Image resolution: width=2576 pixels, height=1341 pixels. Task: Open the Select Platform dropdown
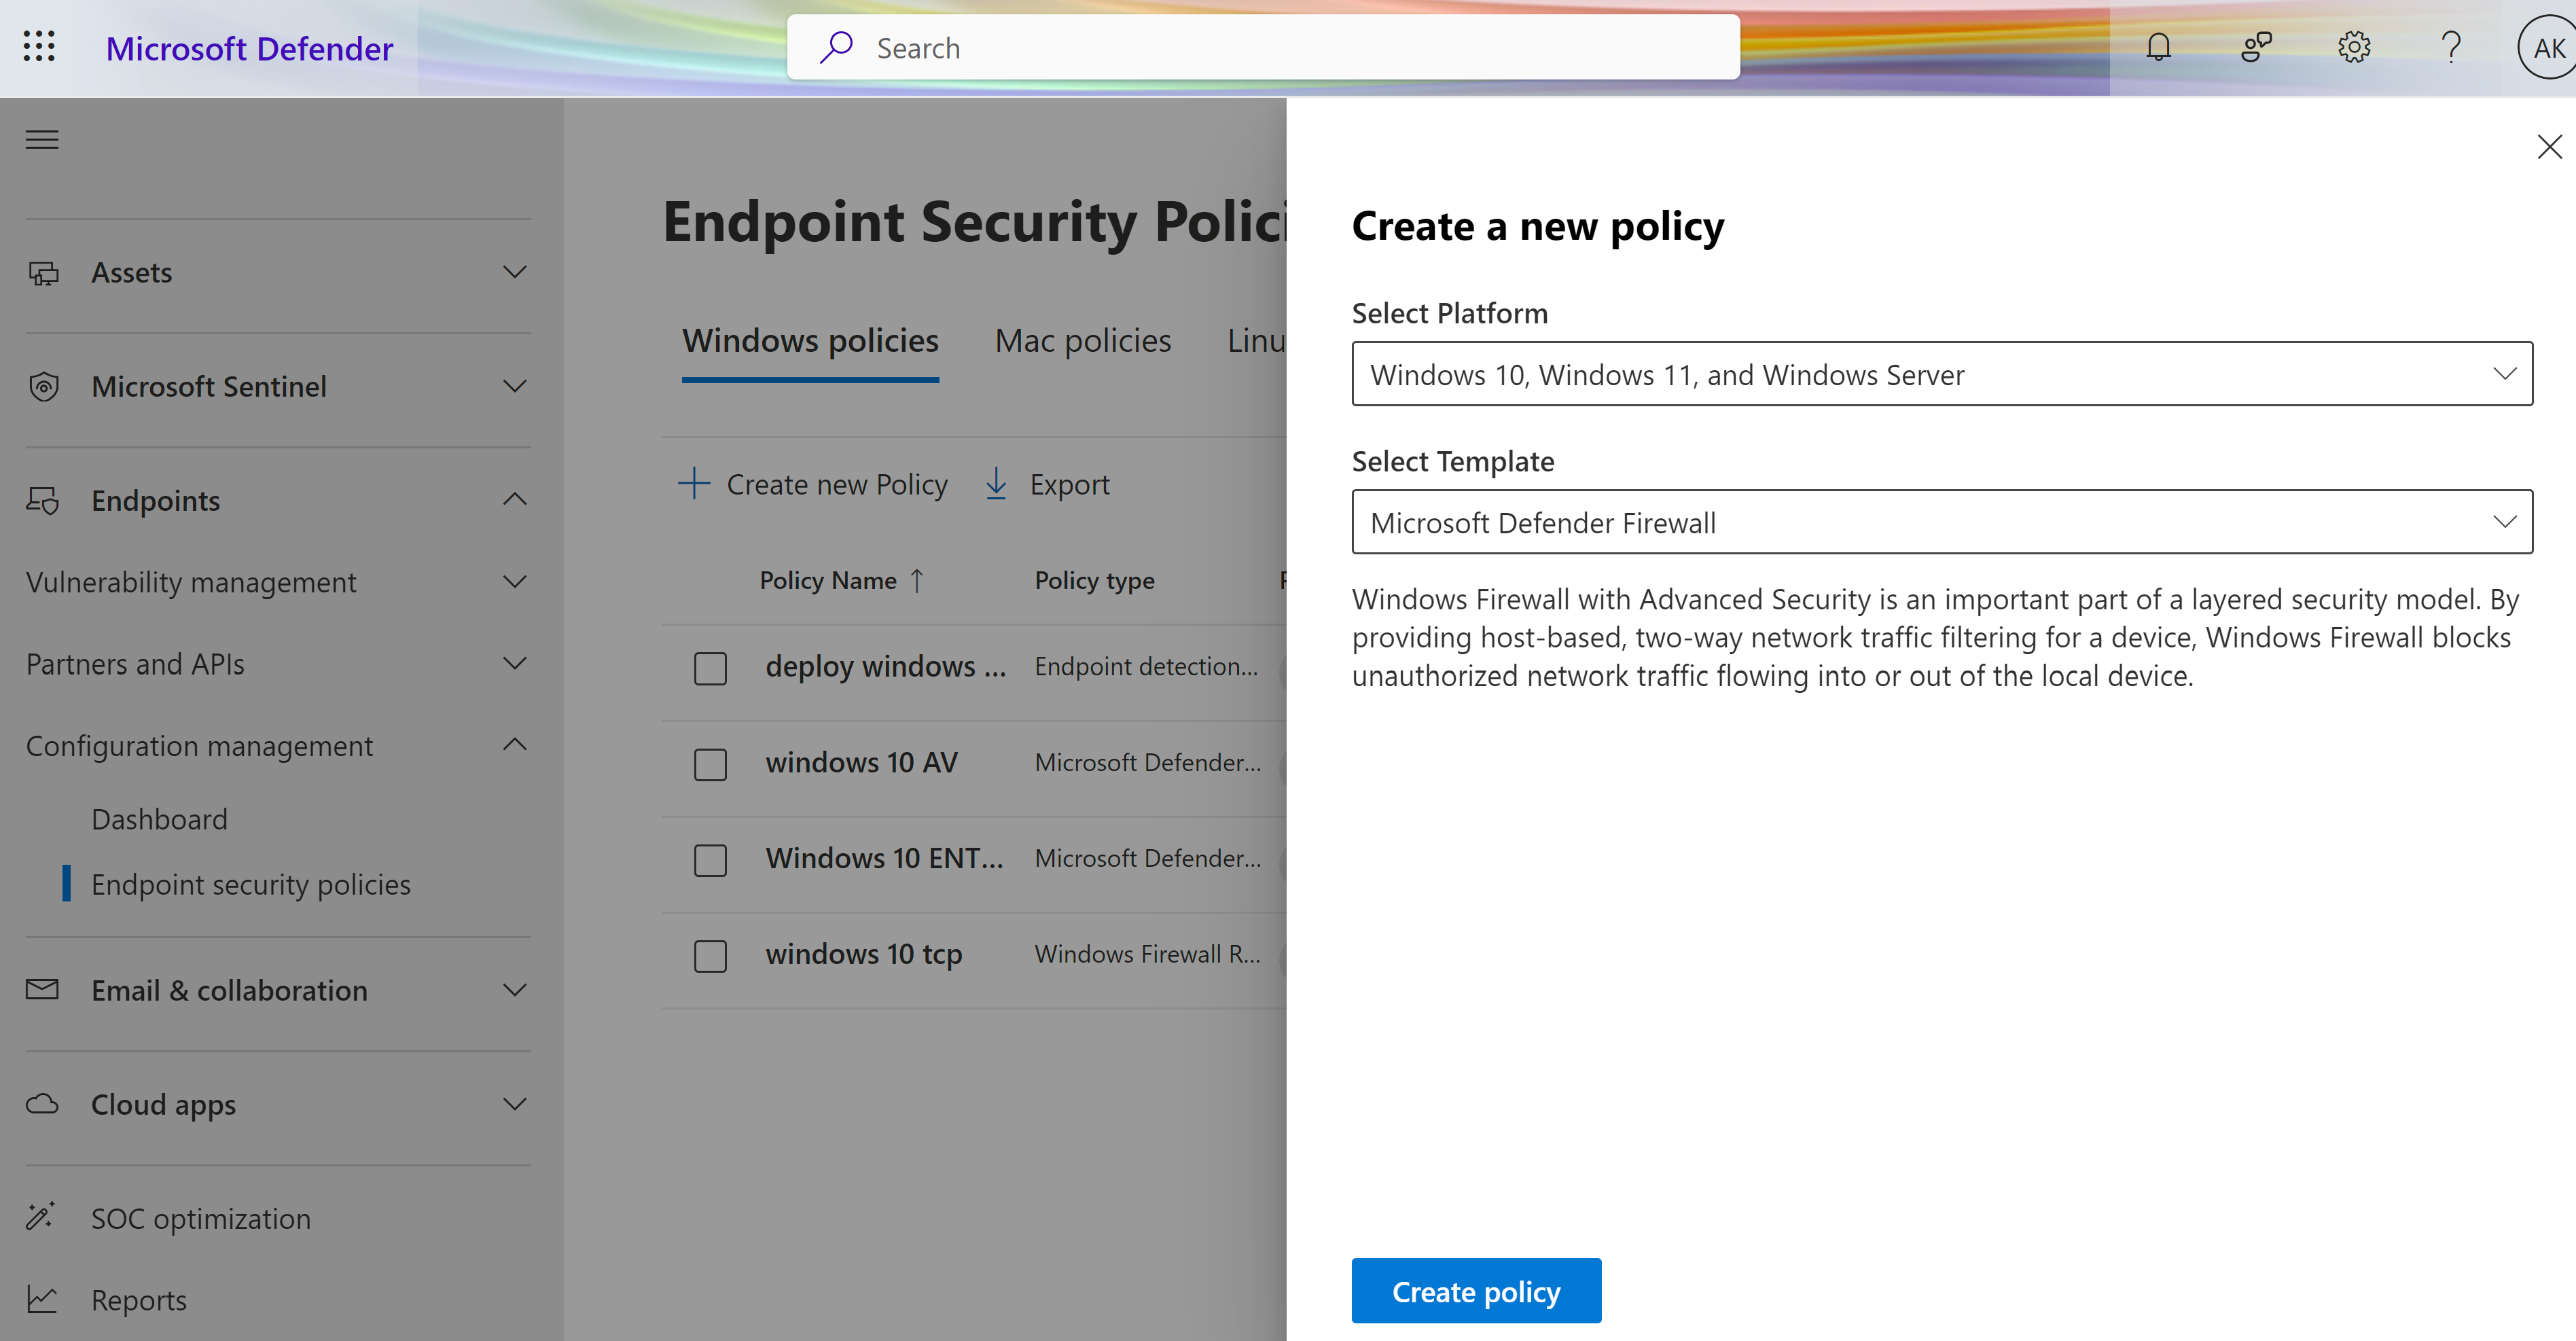click(x=1942, y=374)
